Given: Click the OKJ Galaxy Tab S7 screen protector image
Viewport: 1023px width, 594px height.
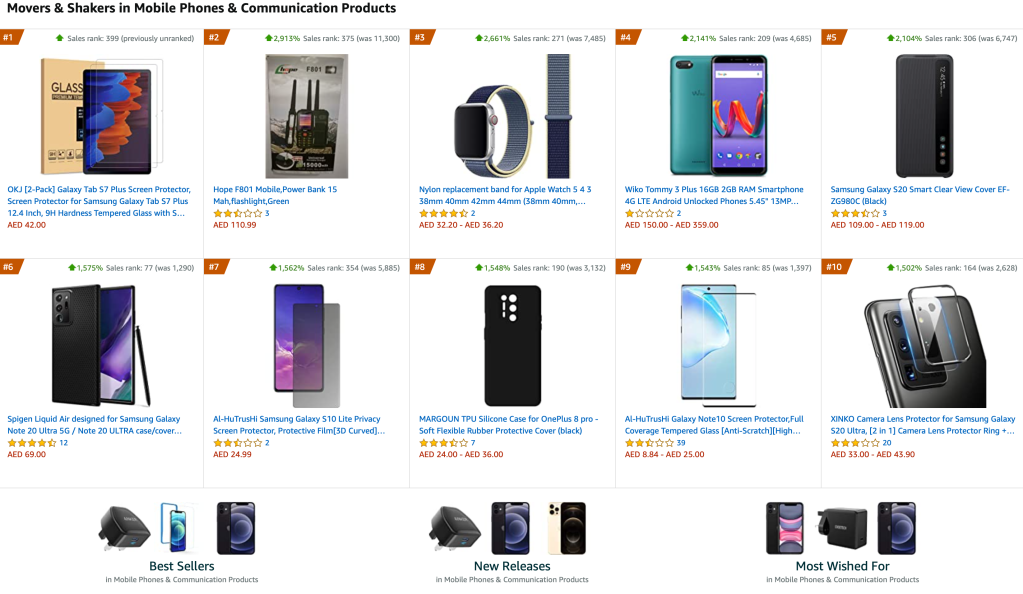Looking at the screenshot, I should click(100, 115).
